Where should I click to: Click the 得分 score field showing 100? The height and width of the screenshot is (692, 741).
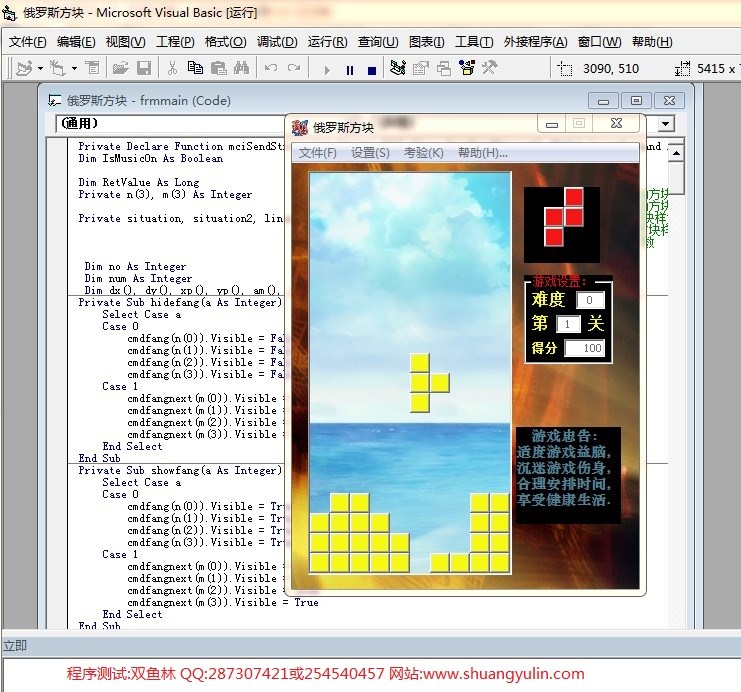click(x=585, y=348)
